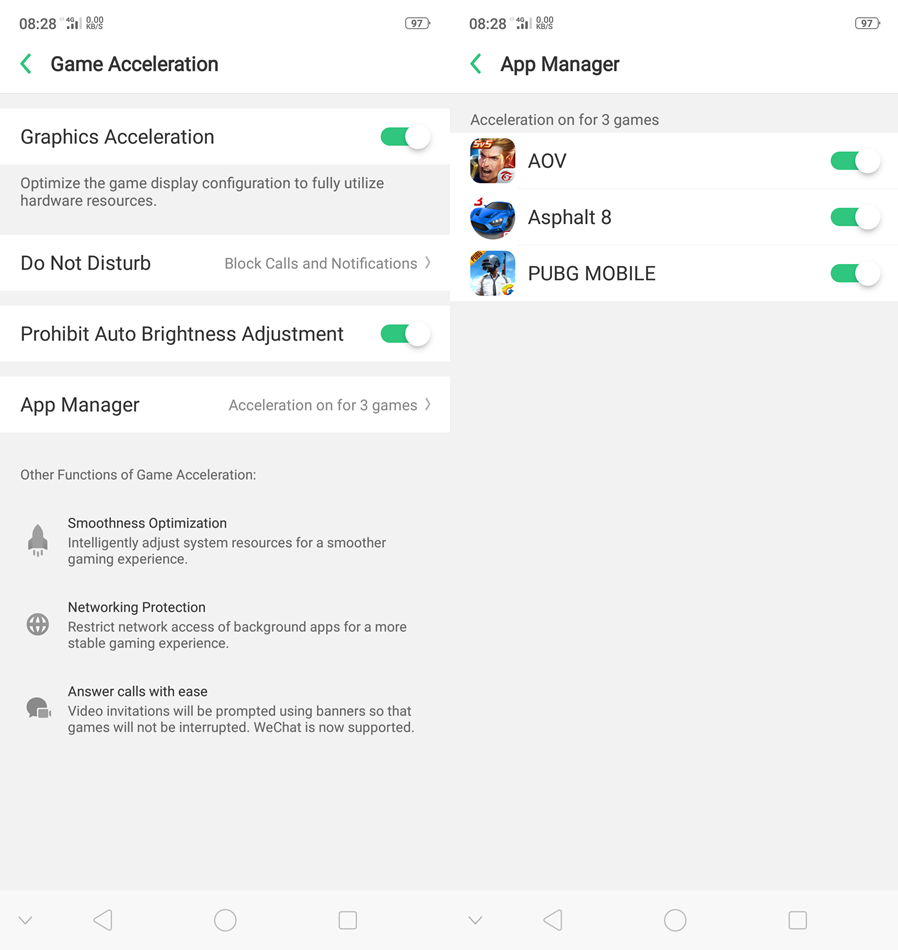Image resolution: width=898 pixels, height=950 pixels.
Task: Tap the Networking Protection globe icon
Action: point(38,624)
